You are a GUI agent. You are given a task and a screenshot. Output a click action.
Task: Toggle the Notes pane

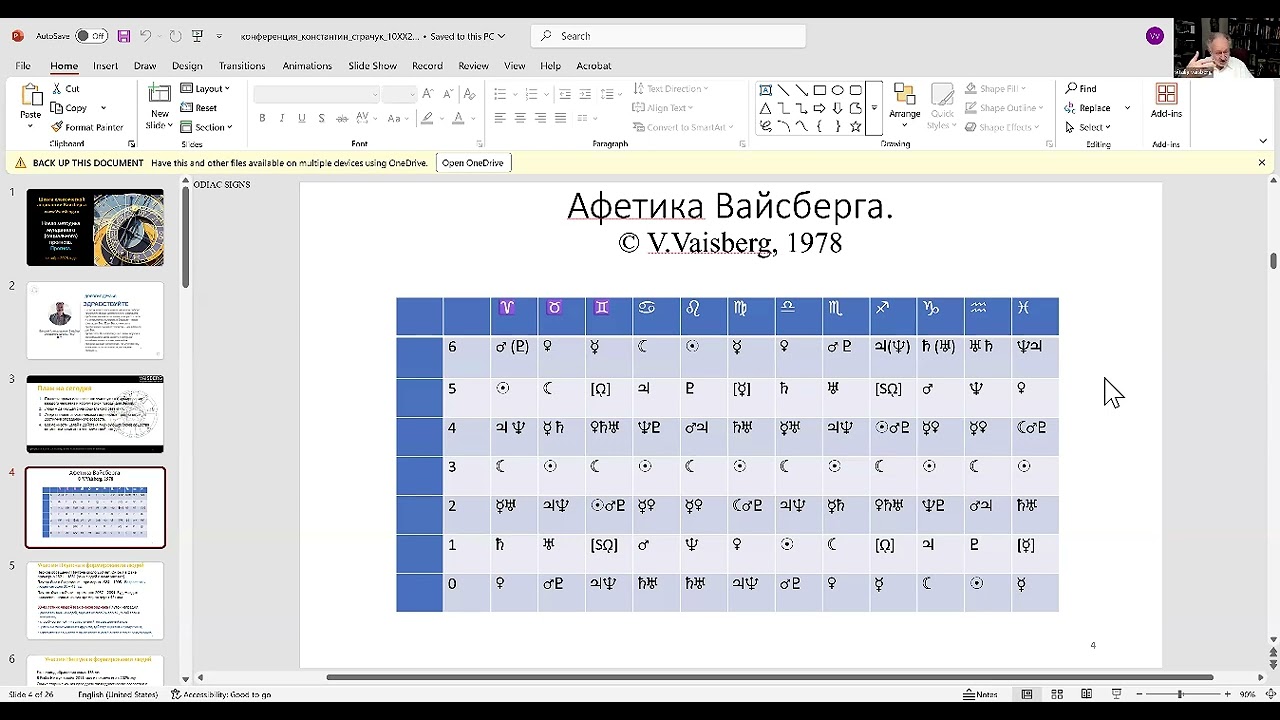click(x=980, y=694)
